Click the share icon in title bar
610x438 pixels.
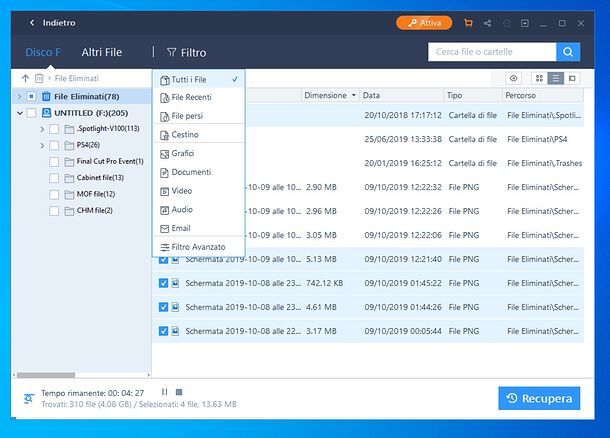[487, 23]
